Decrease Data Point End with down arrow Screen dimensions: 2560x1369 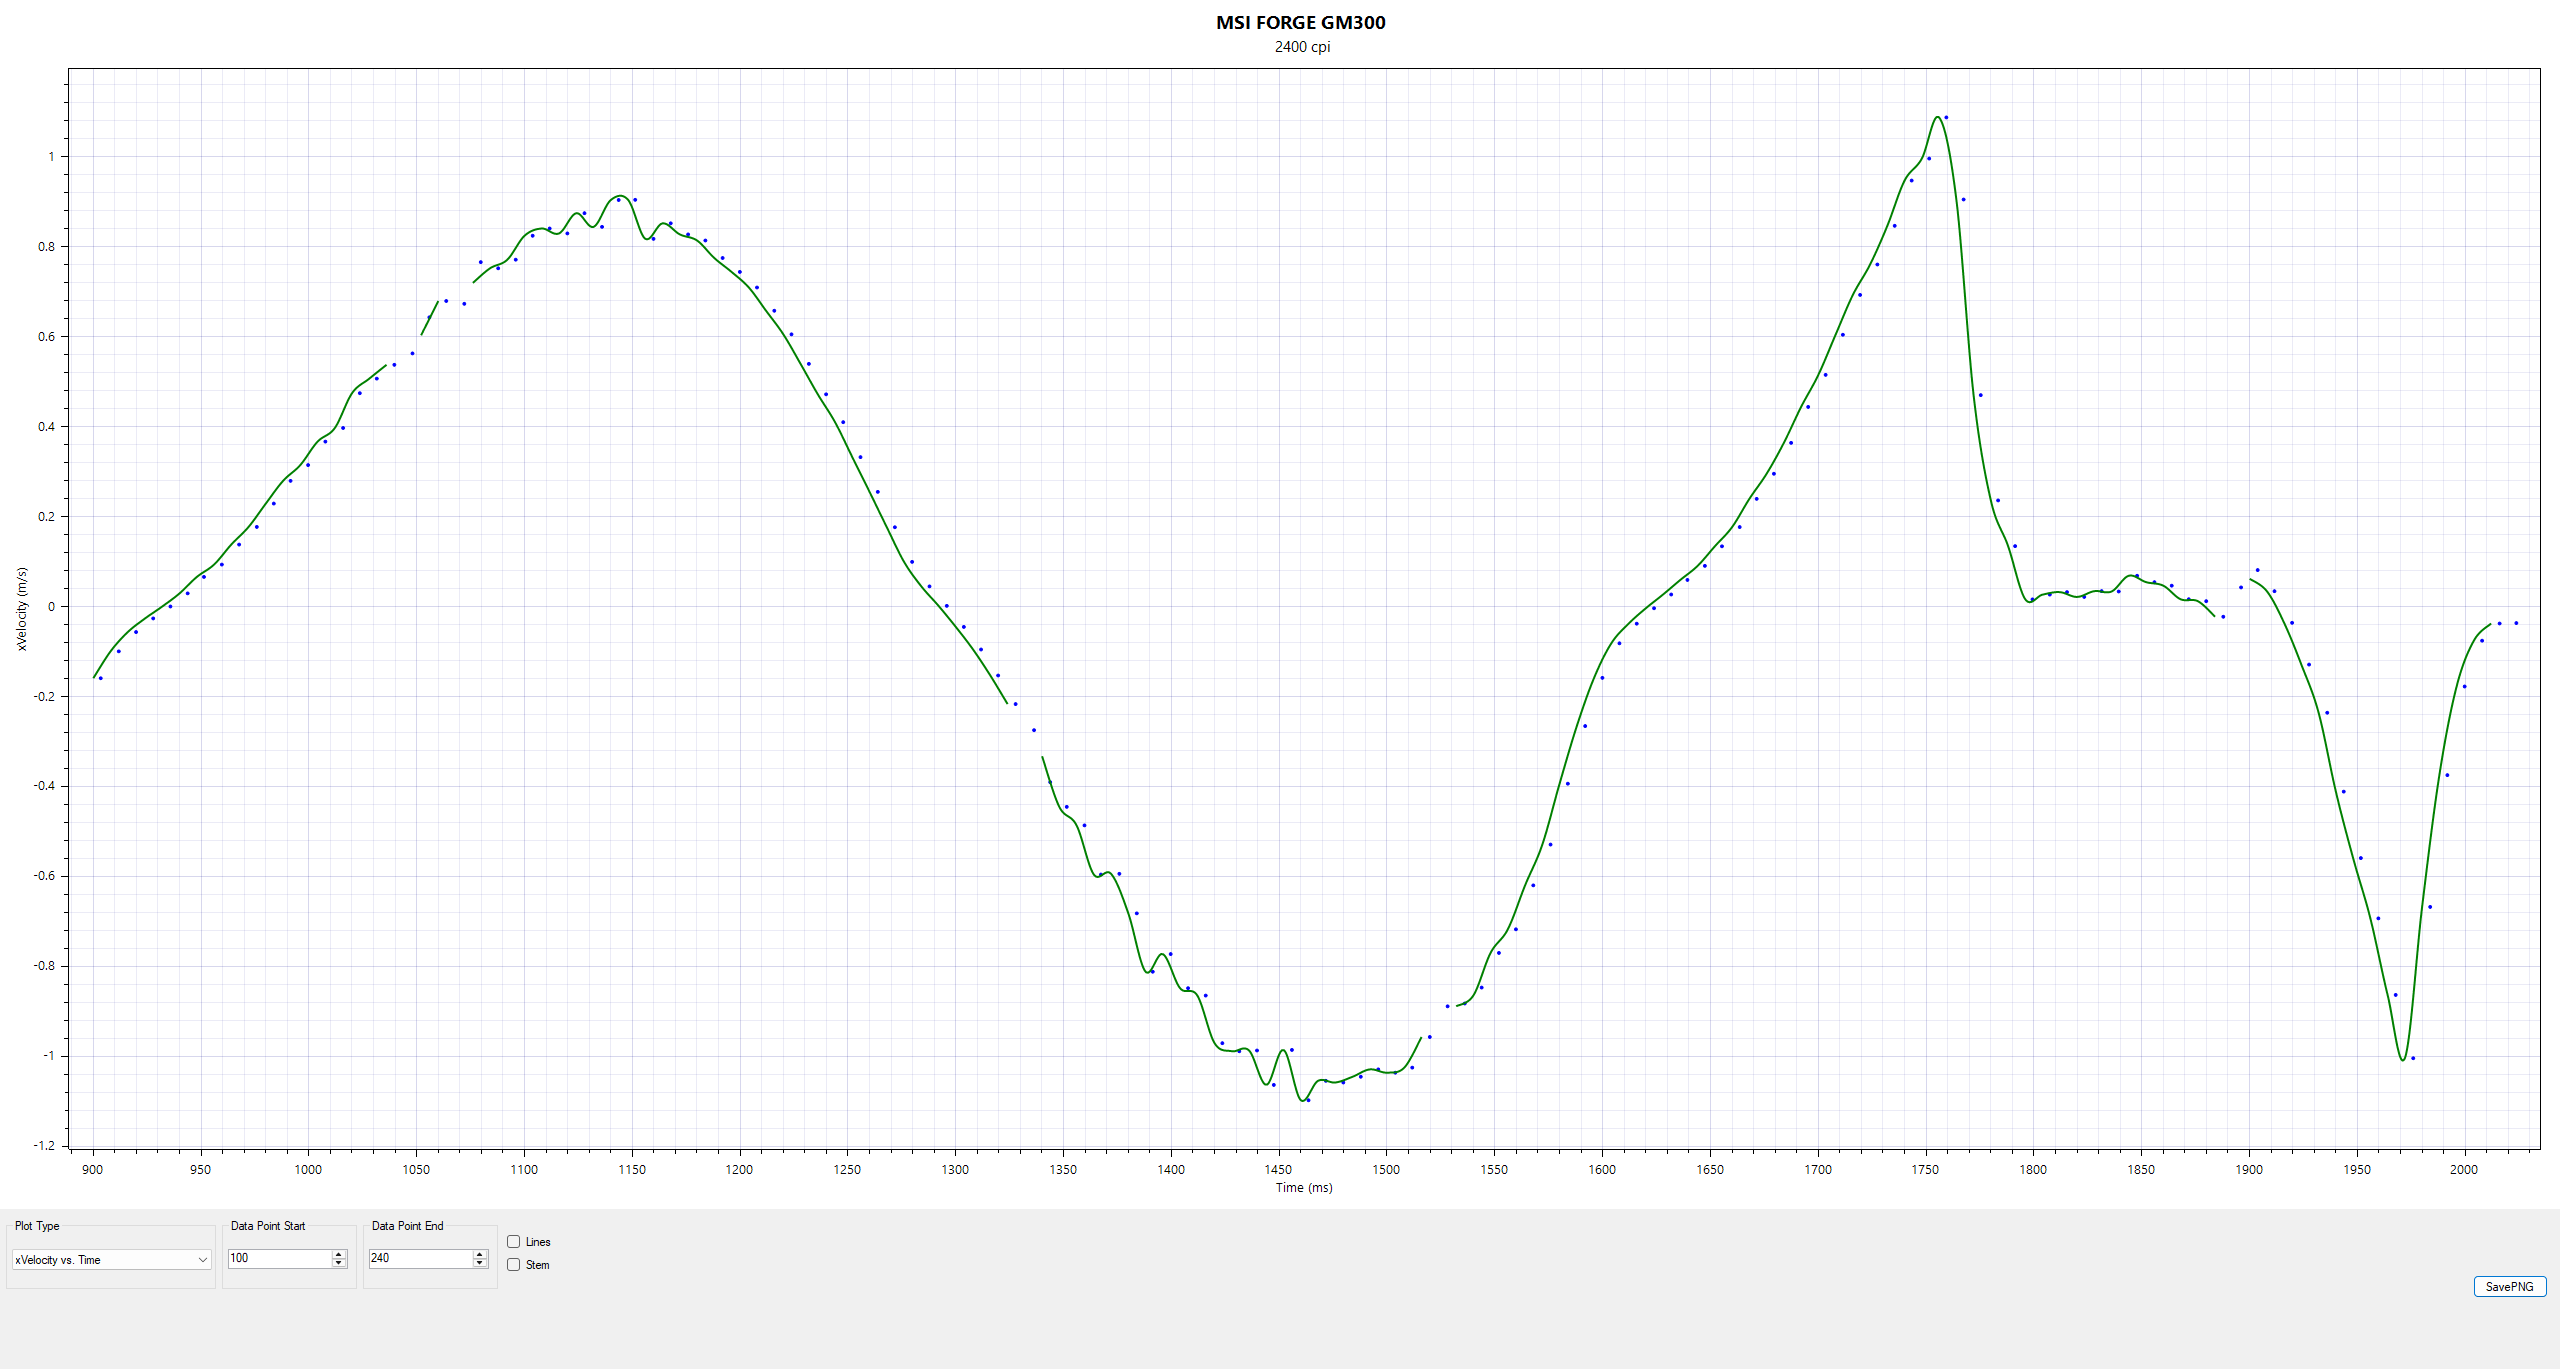tap(480, 1263)
